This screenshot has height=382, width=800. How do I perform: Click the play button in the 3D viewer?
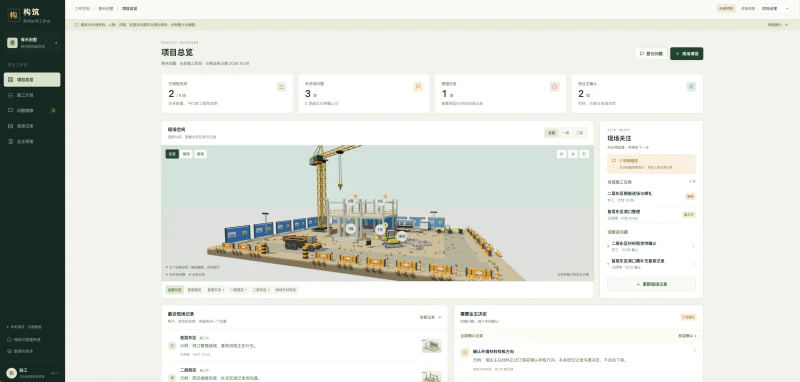573,154
